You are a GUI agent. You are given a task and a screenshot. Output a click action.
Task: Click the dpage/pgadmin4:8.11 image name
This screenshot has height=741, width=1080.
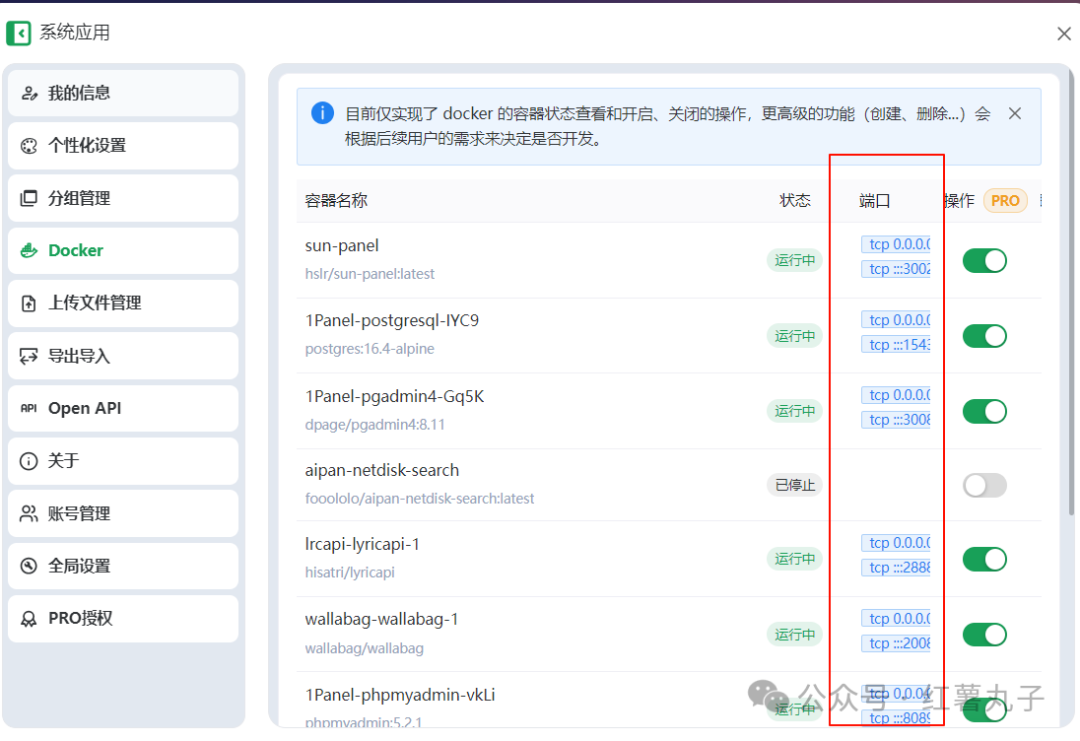click(375, 425)
